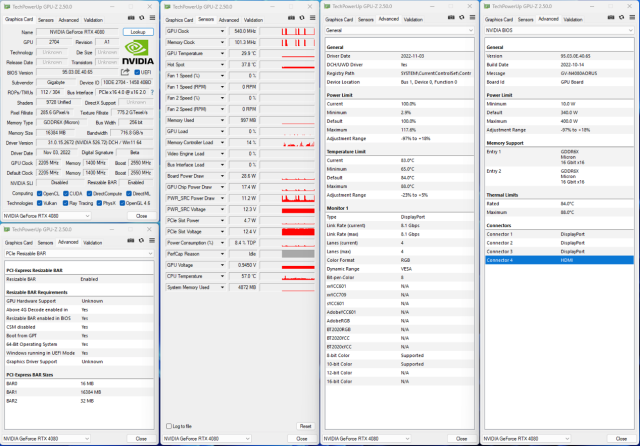The width and height of the screenshot is (640, 446).
Task: Click GPU-Z title bar icon of Graphics Card window
Action: coord(7,7)
